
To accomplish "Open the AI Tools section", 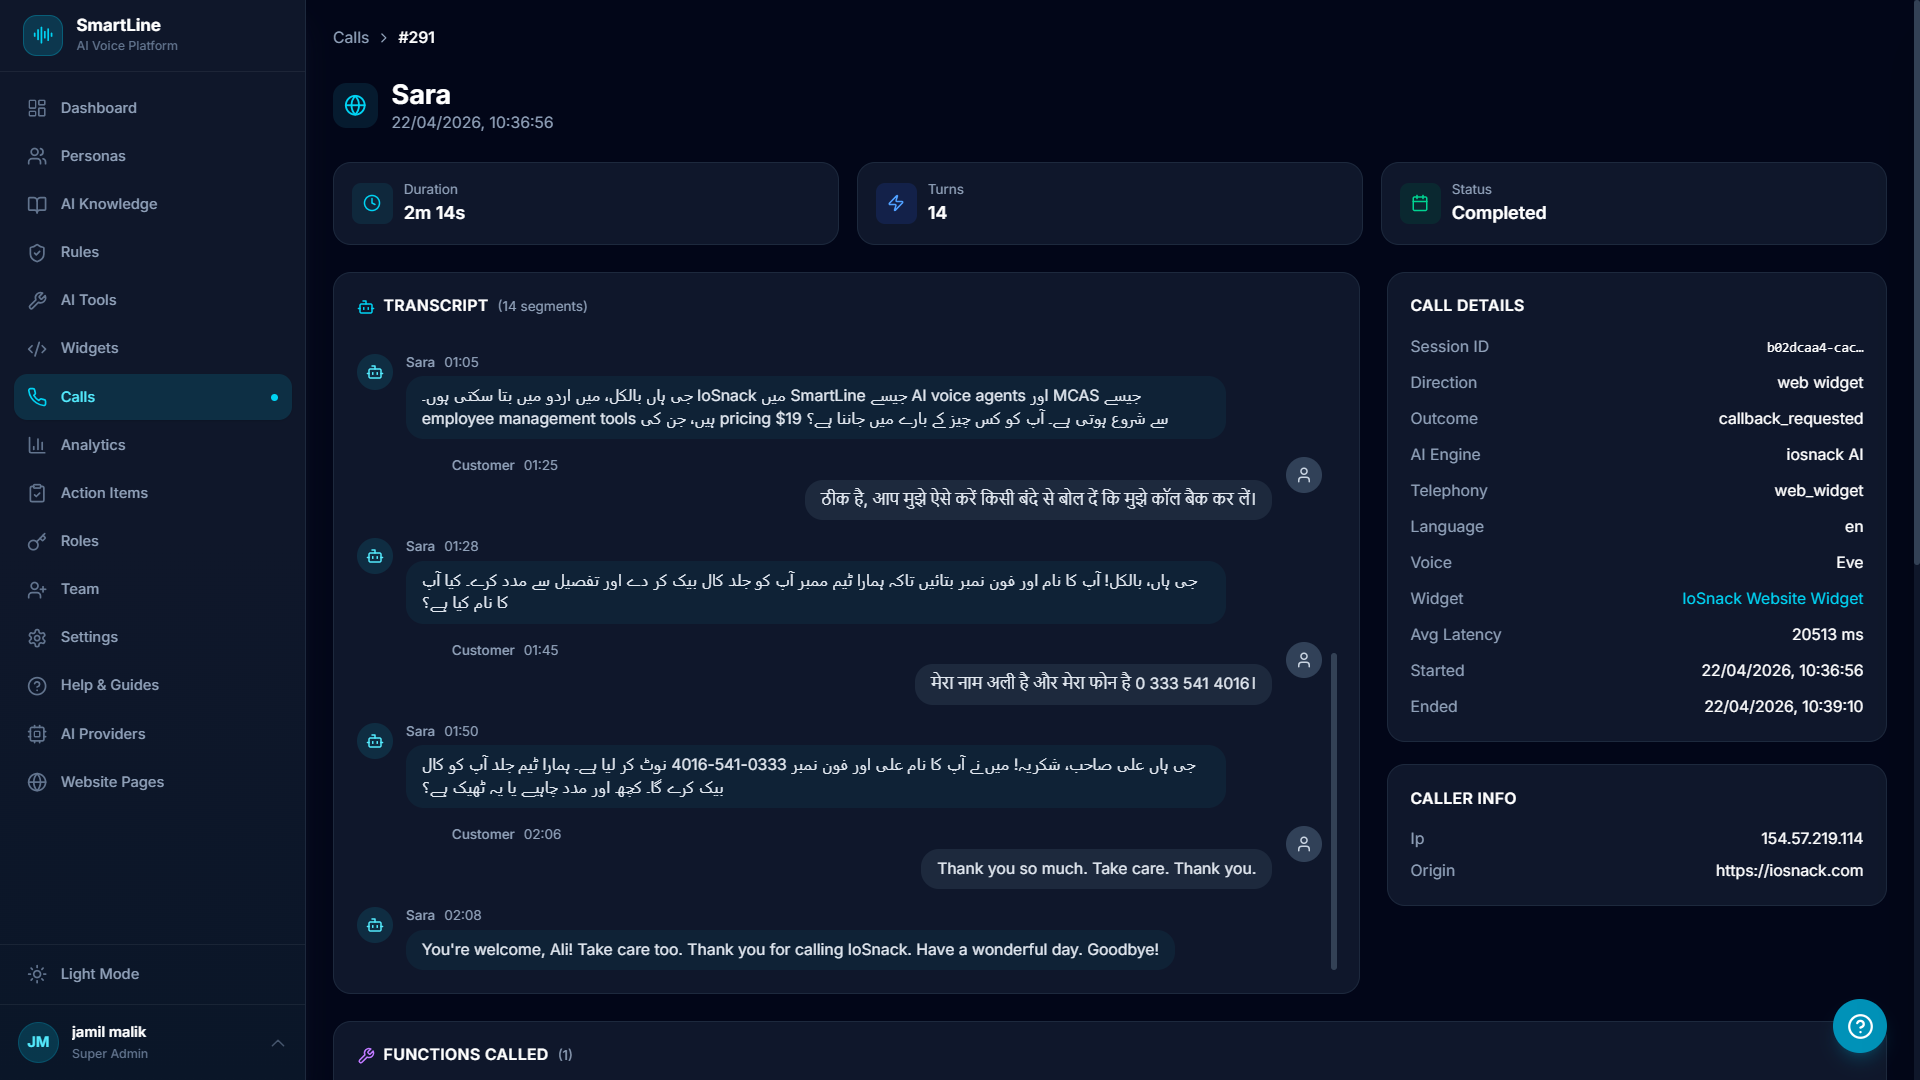I will [86, 300].
